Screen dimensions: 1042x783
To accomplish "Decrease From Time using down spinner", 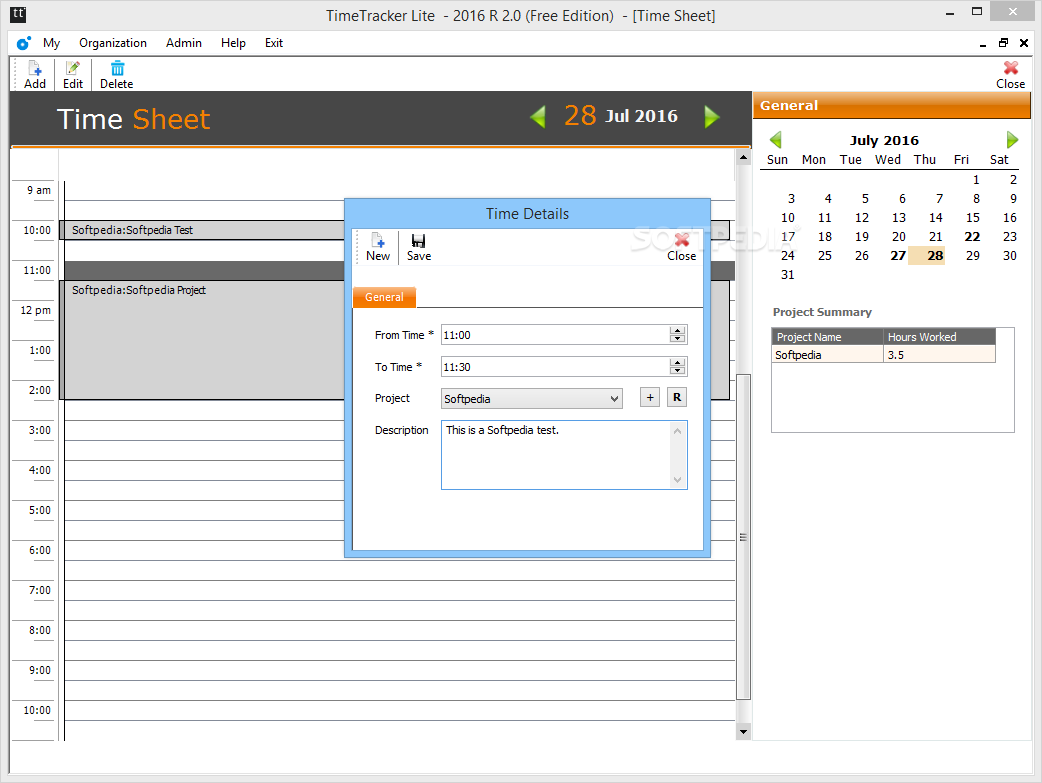I will [x=677, y=338].
